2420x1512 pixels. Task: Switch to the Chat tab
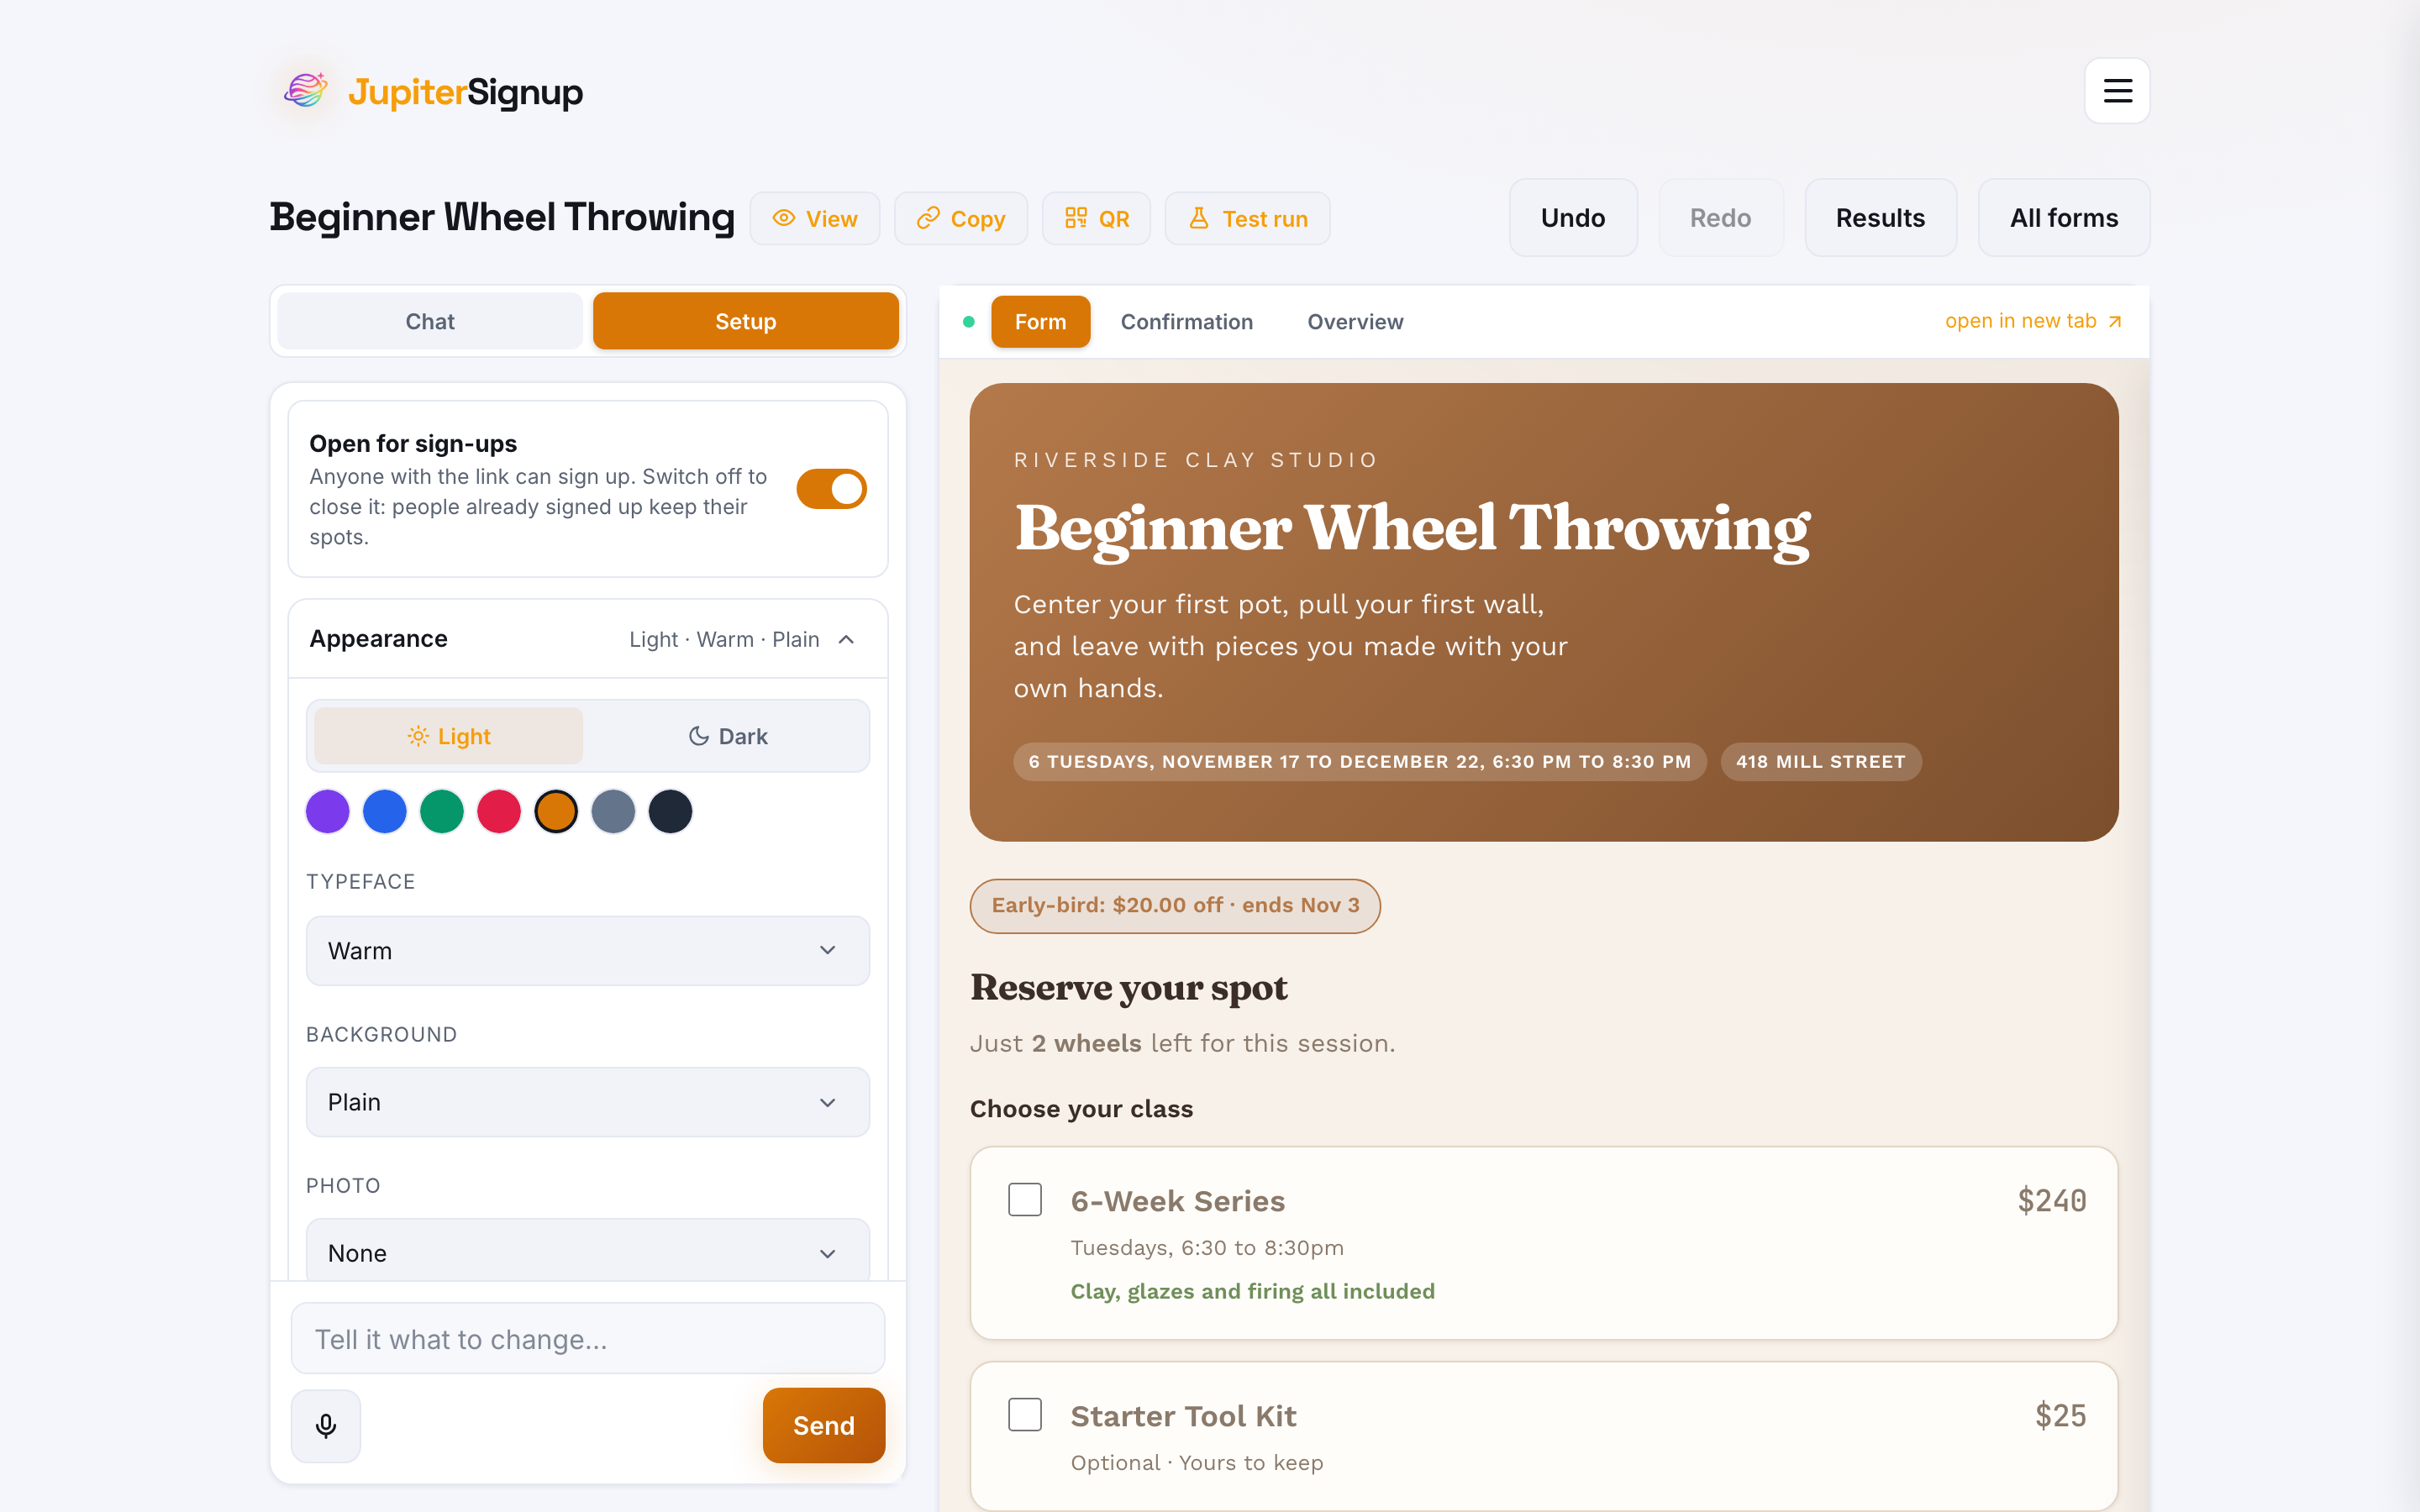pyautogui.click(x=430, y=321)
